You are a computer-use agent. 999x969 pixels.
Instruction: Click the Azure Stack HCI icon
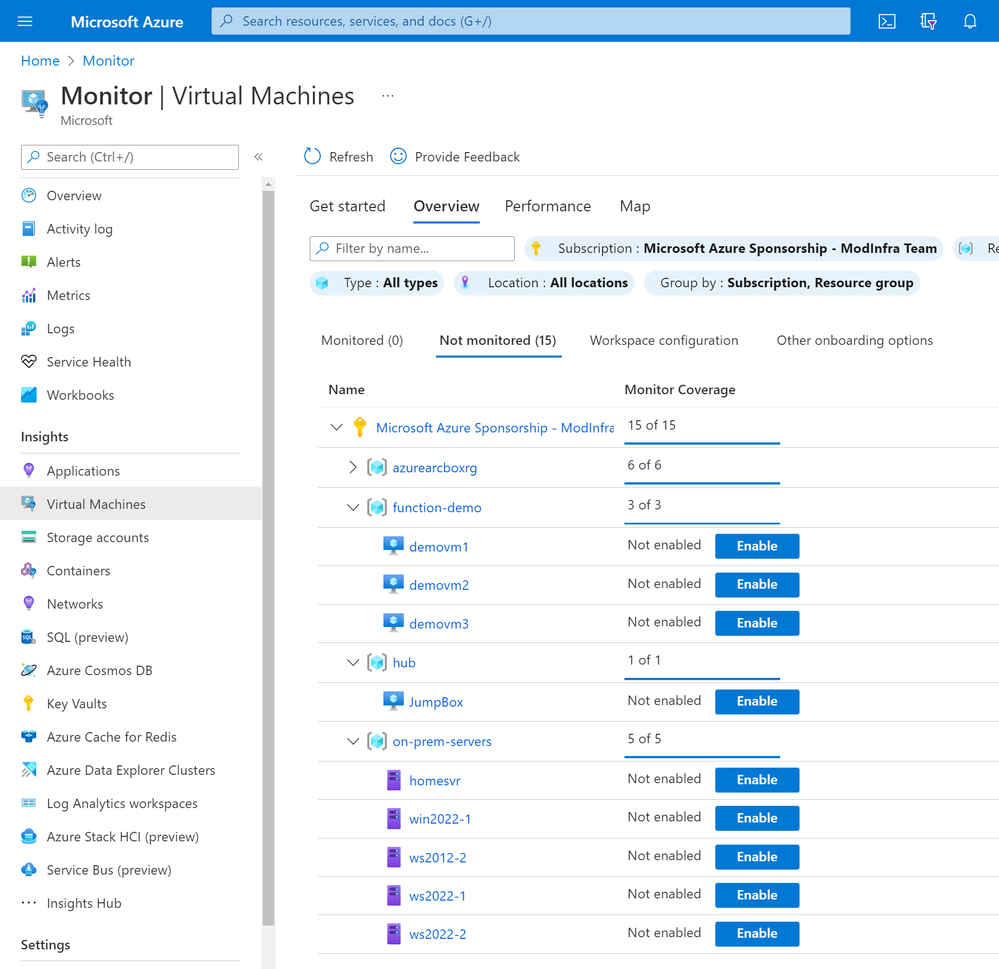[x=29, y=836]
